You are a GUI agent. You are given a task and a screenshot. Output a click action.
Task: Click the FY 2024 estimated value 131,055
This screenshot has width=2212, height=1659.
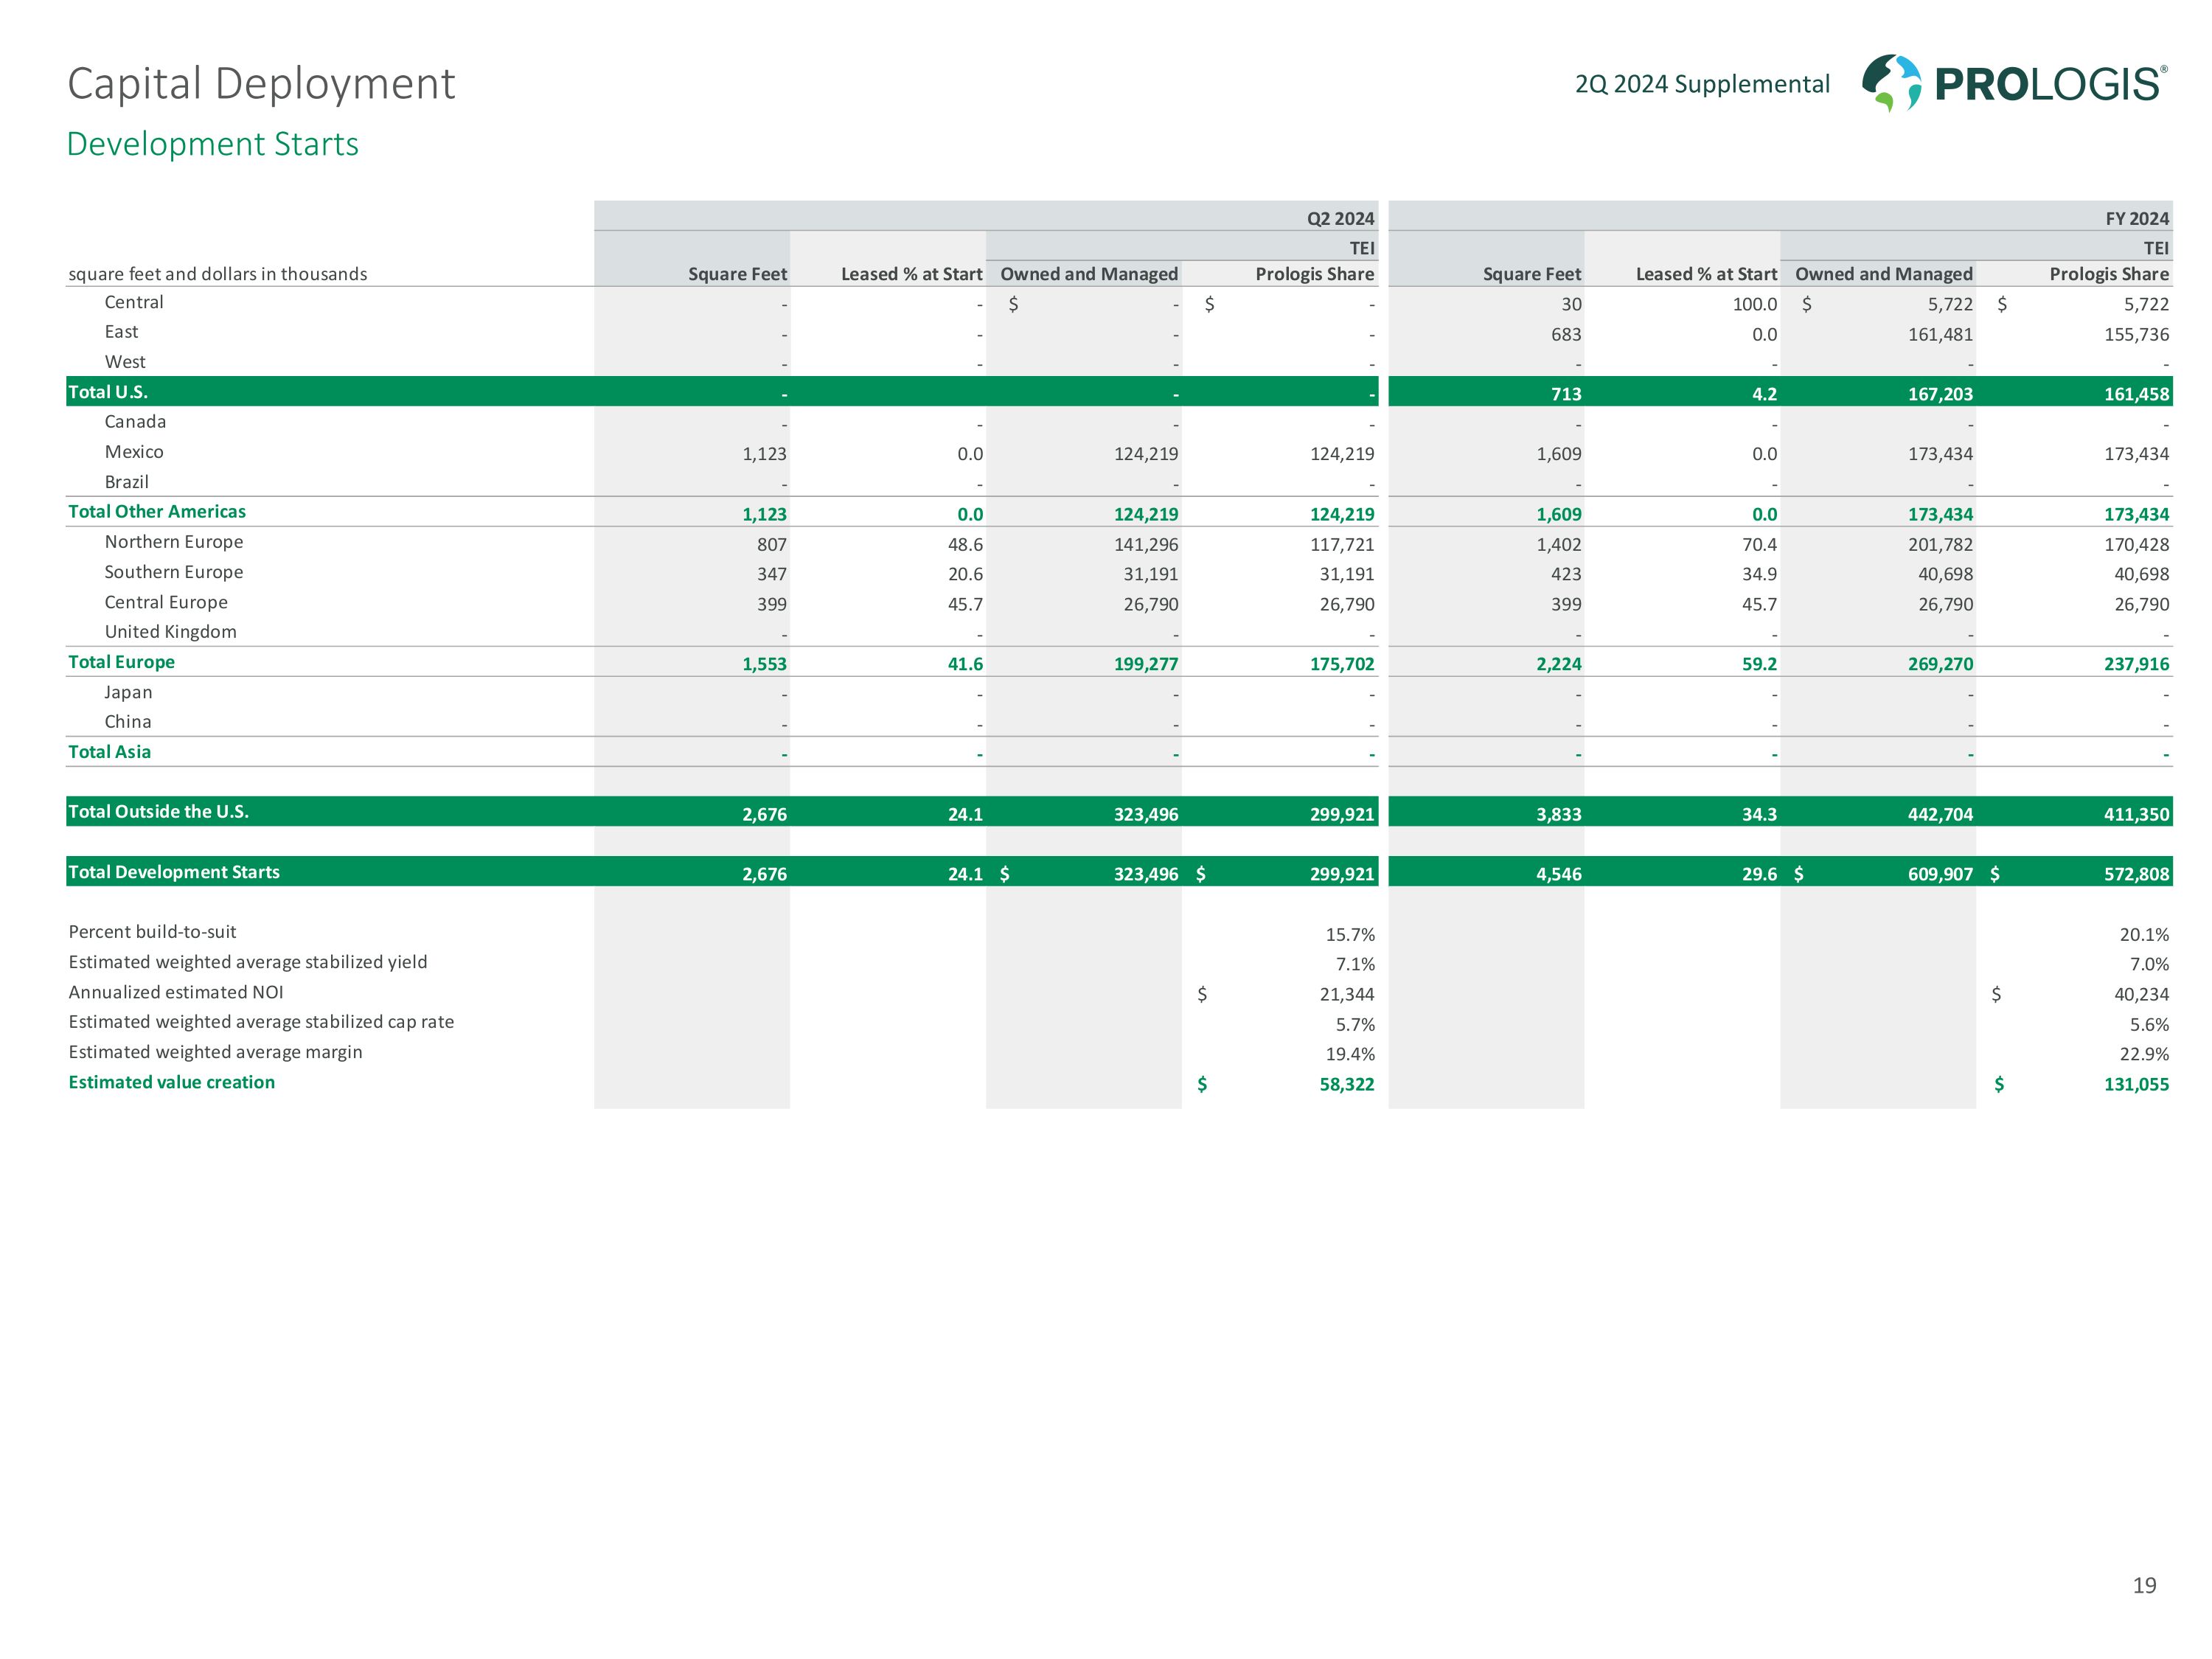tap(2135, 1084)
